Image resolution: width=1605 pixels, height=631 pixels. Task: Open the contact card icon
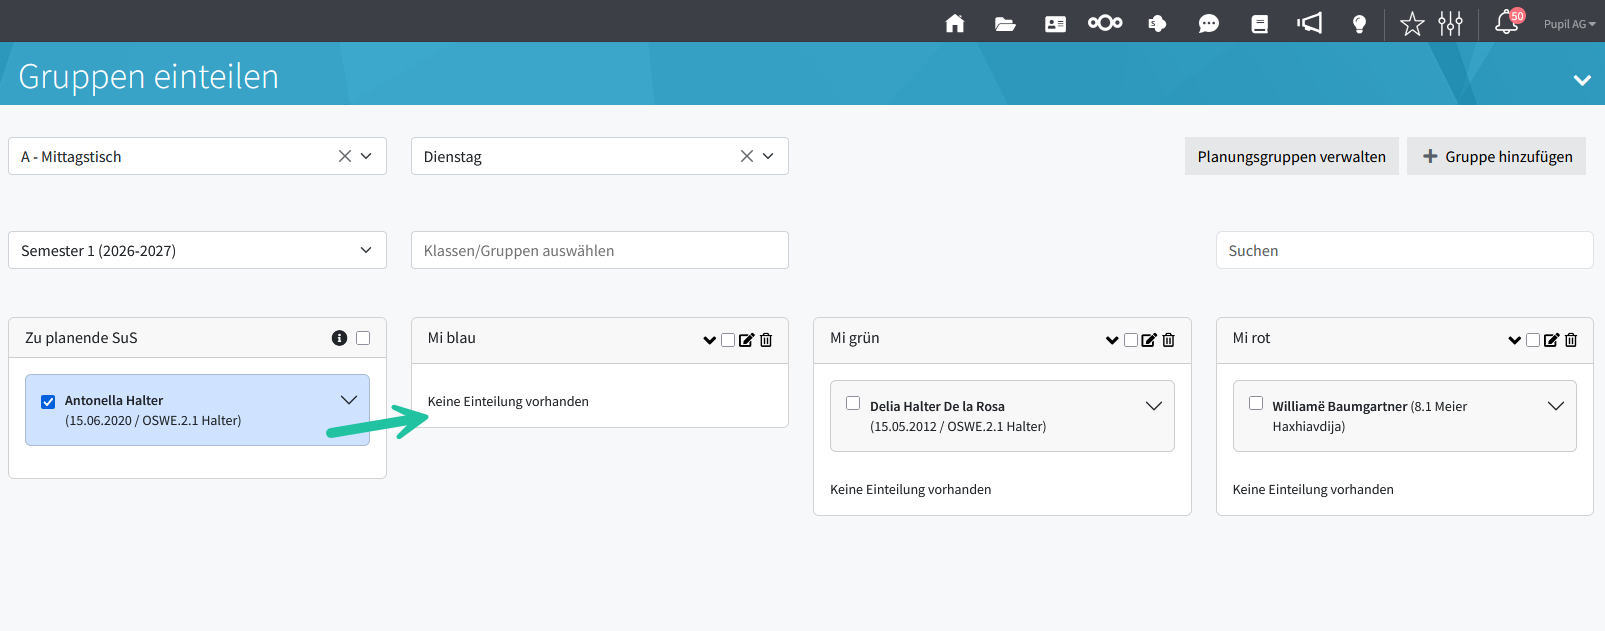coord(1055,23)
